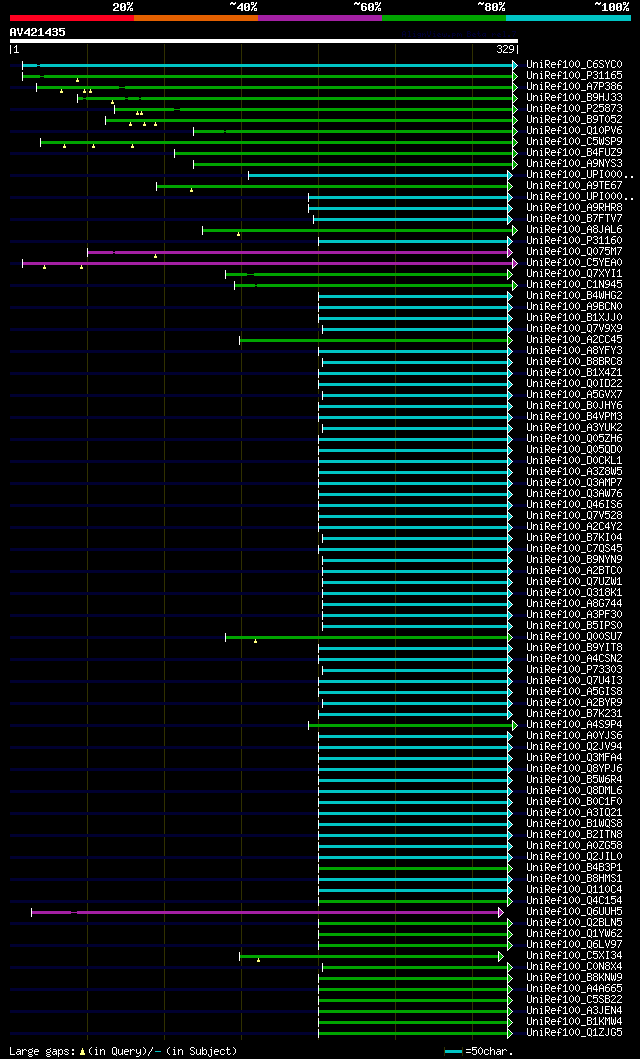Screen dimensions: 640x1059
Task: Open the UniRef100_B9T052 hit
Action: click(575, 120)
